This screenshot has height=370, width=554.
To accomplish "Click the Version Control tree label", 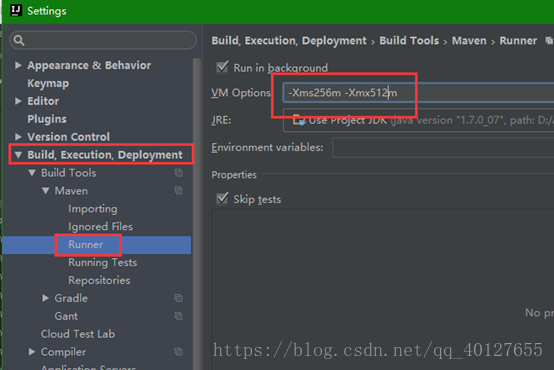I will (x=69, y=137).
